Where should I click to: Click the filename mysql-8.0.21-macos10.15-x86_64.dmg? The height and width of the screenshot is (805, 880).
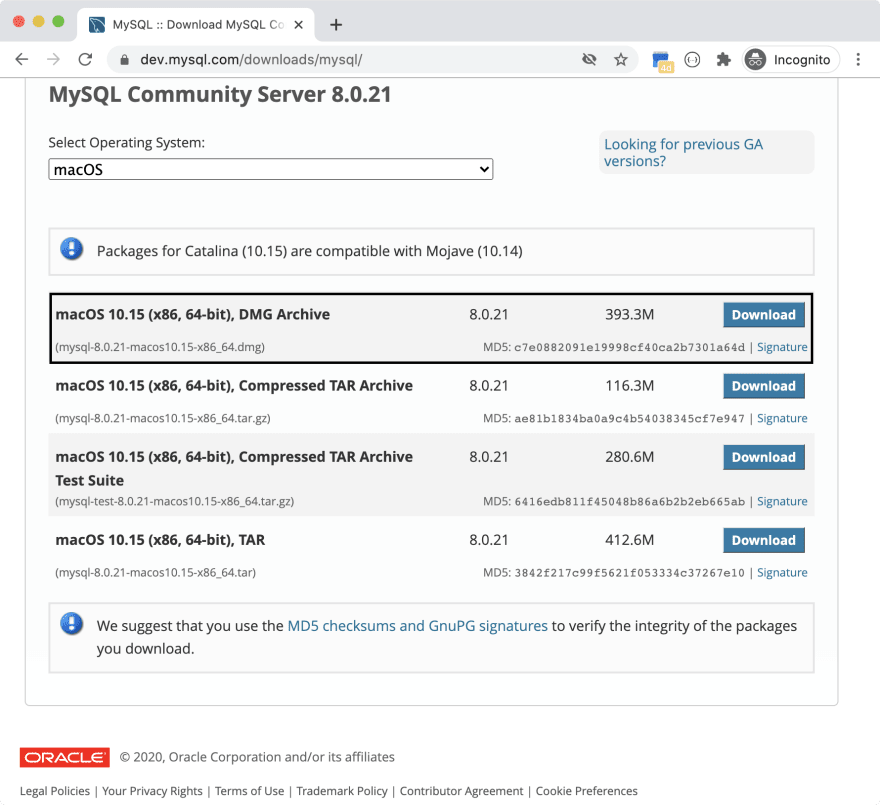click(x=160, y=347)
